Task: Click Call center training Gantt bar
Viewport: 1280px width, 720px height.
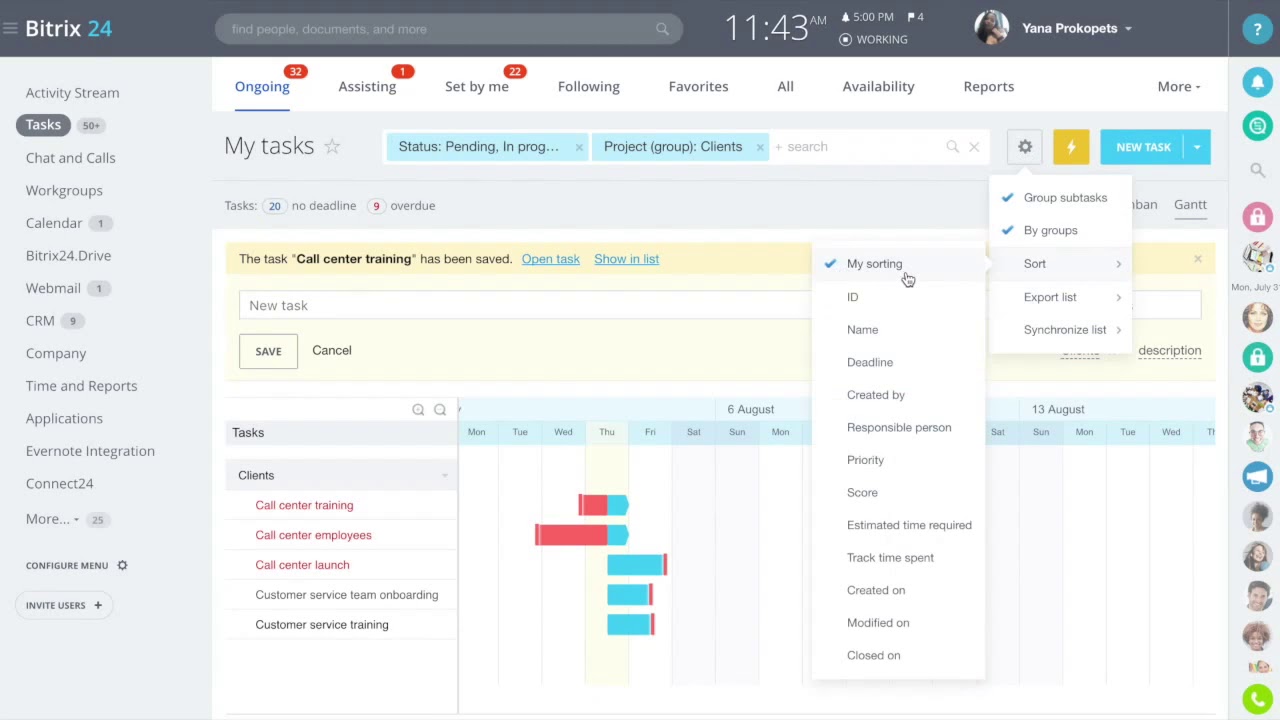Action: pyautogui.click(x=603, y=505)
